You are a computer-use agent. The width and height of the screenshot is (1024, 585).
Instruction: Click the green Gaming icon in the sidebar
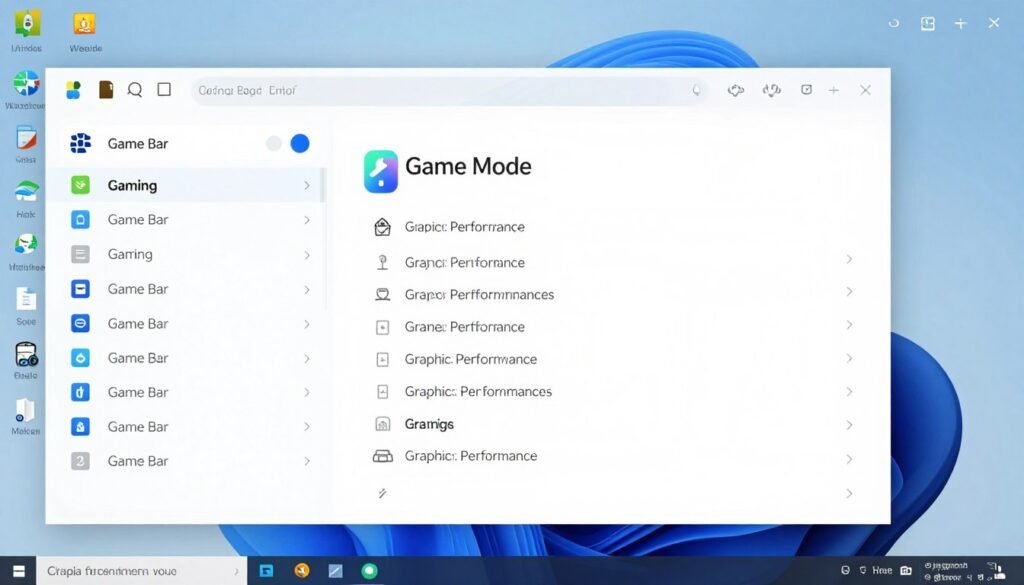[80, 185]
